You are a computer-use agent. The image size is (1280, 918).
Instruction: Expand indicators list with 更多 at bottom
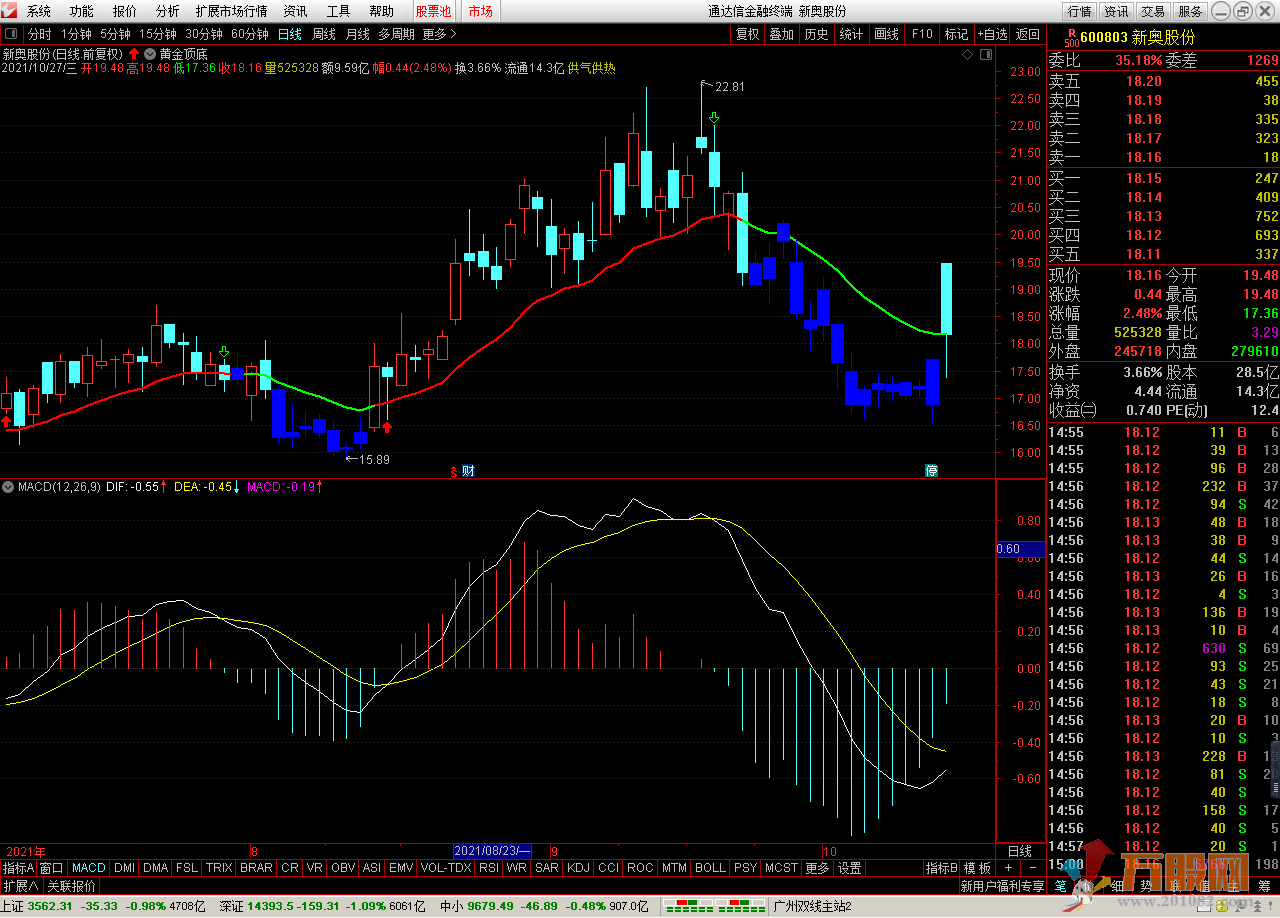click(817, 868)
